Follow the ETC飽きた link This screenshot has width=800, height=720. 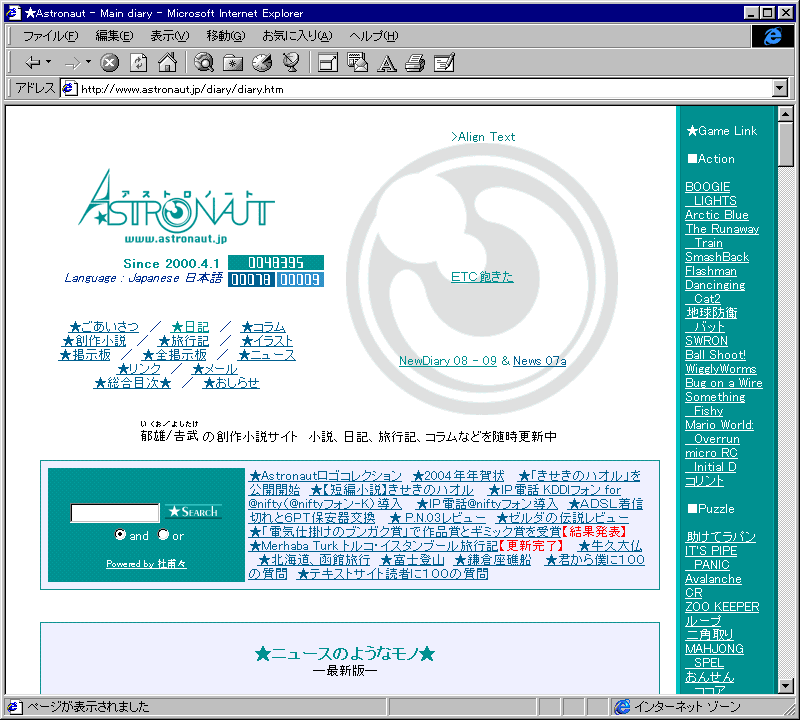click(482, 277)
